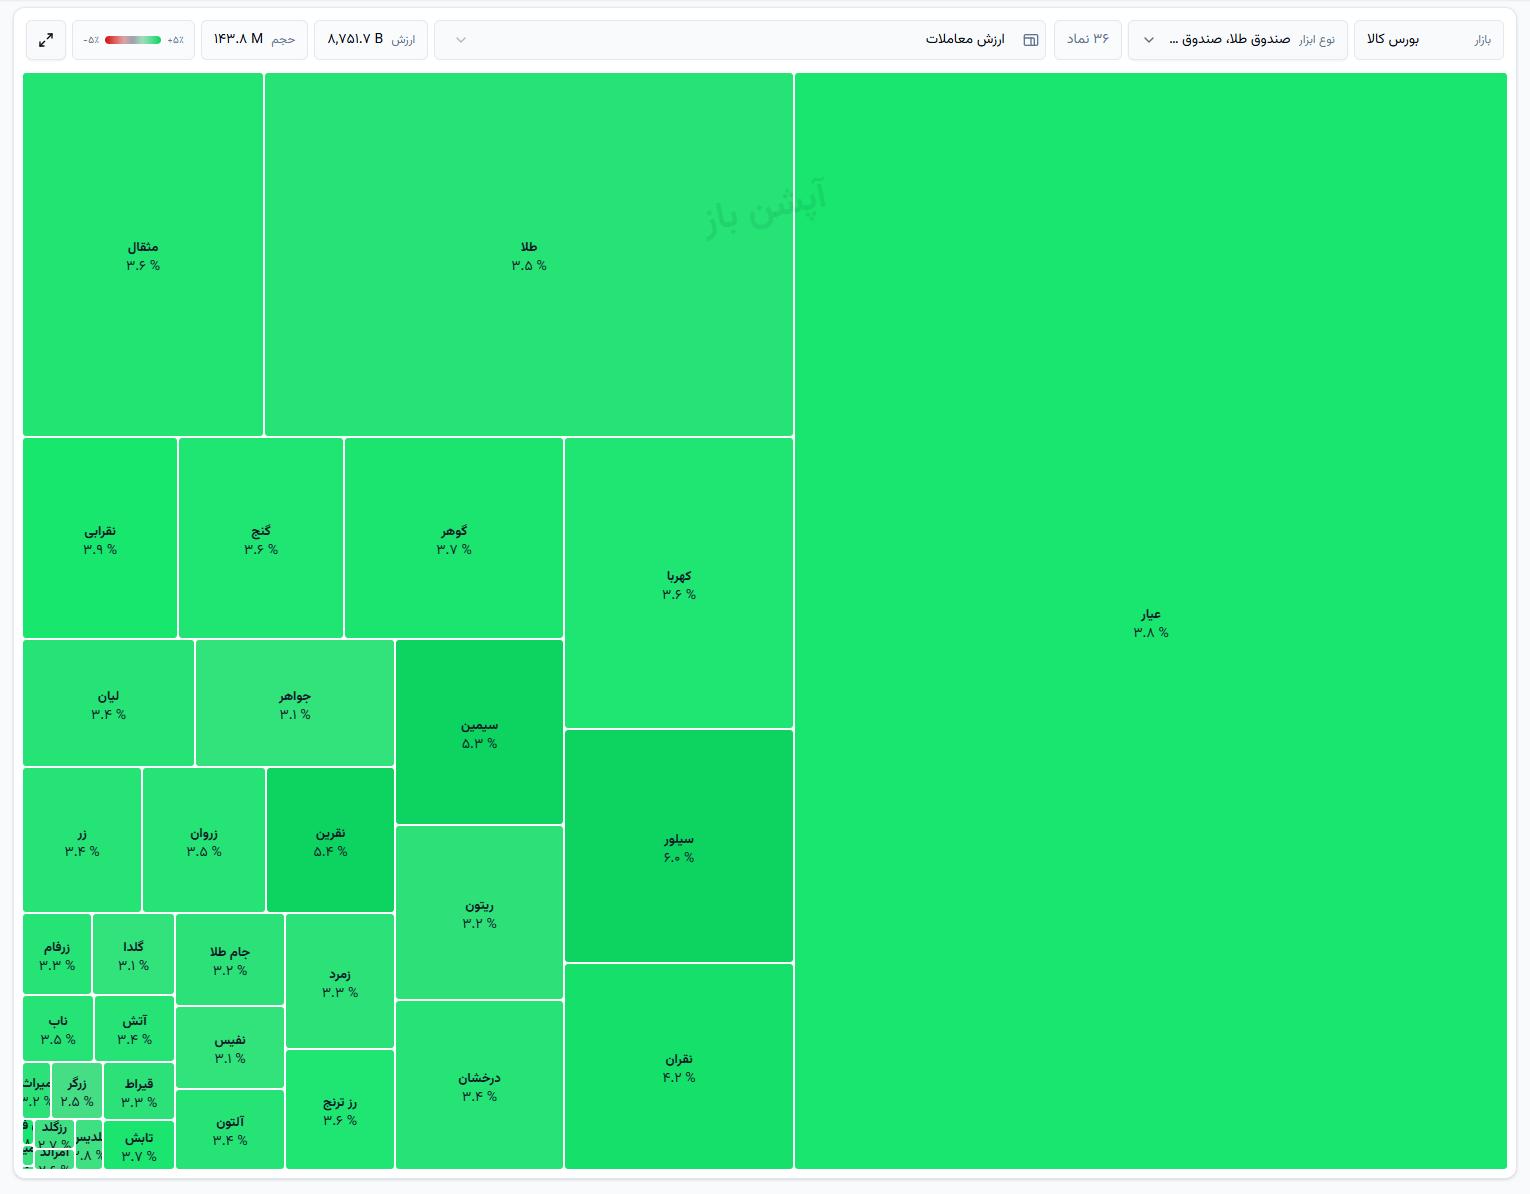
Task: Click the حجم 143.8 M indicator
Action: click(x=254, y=40)
